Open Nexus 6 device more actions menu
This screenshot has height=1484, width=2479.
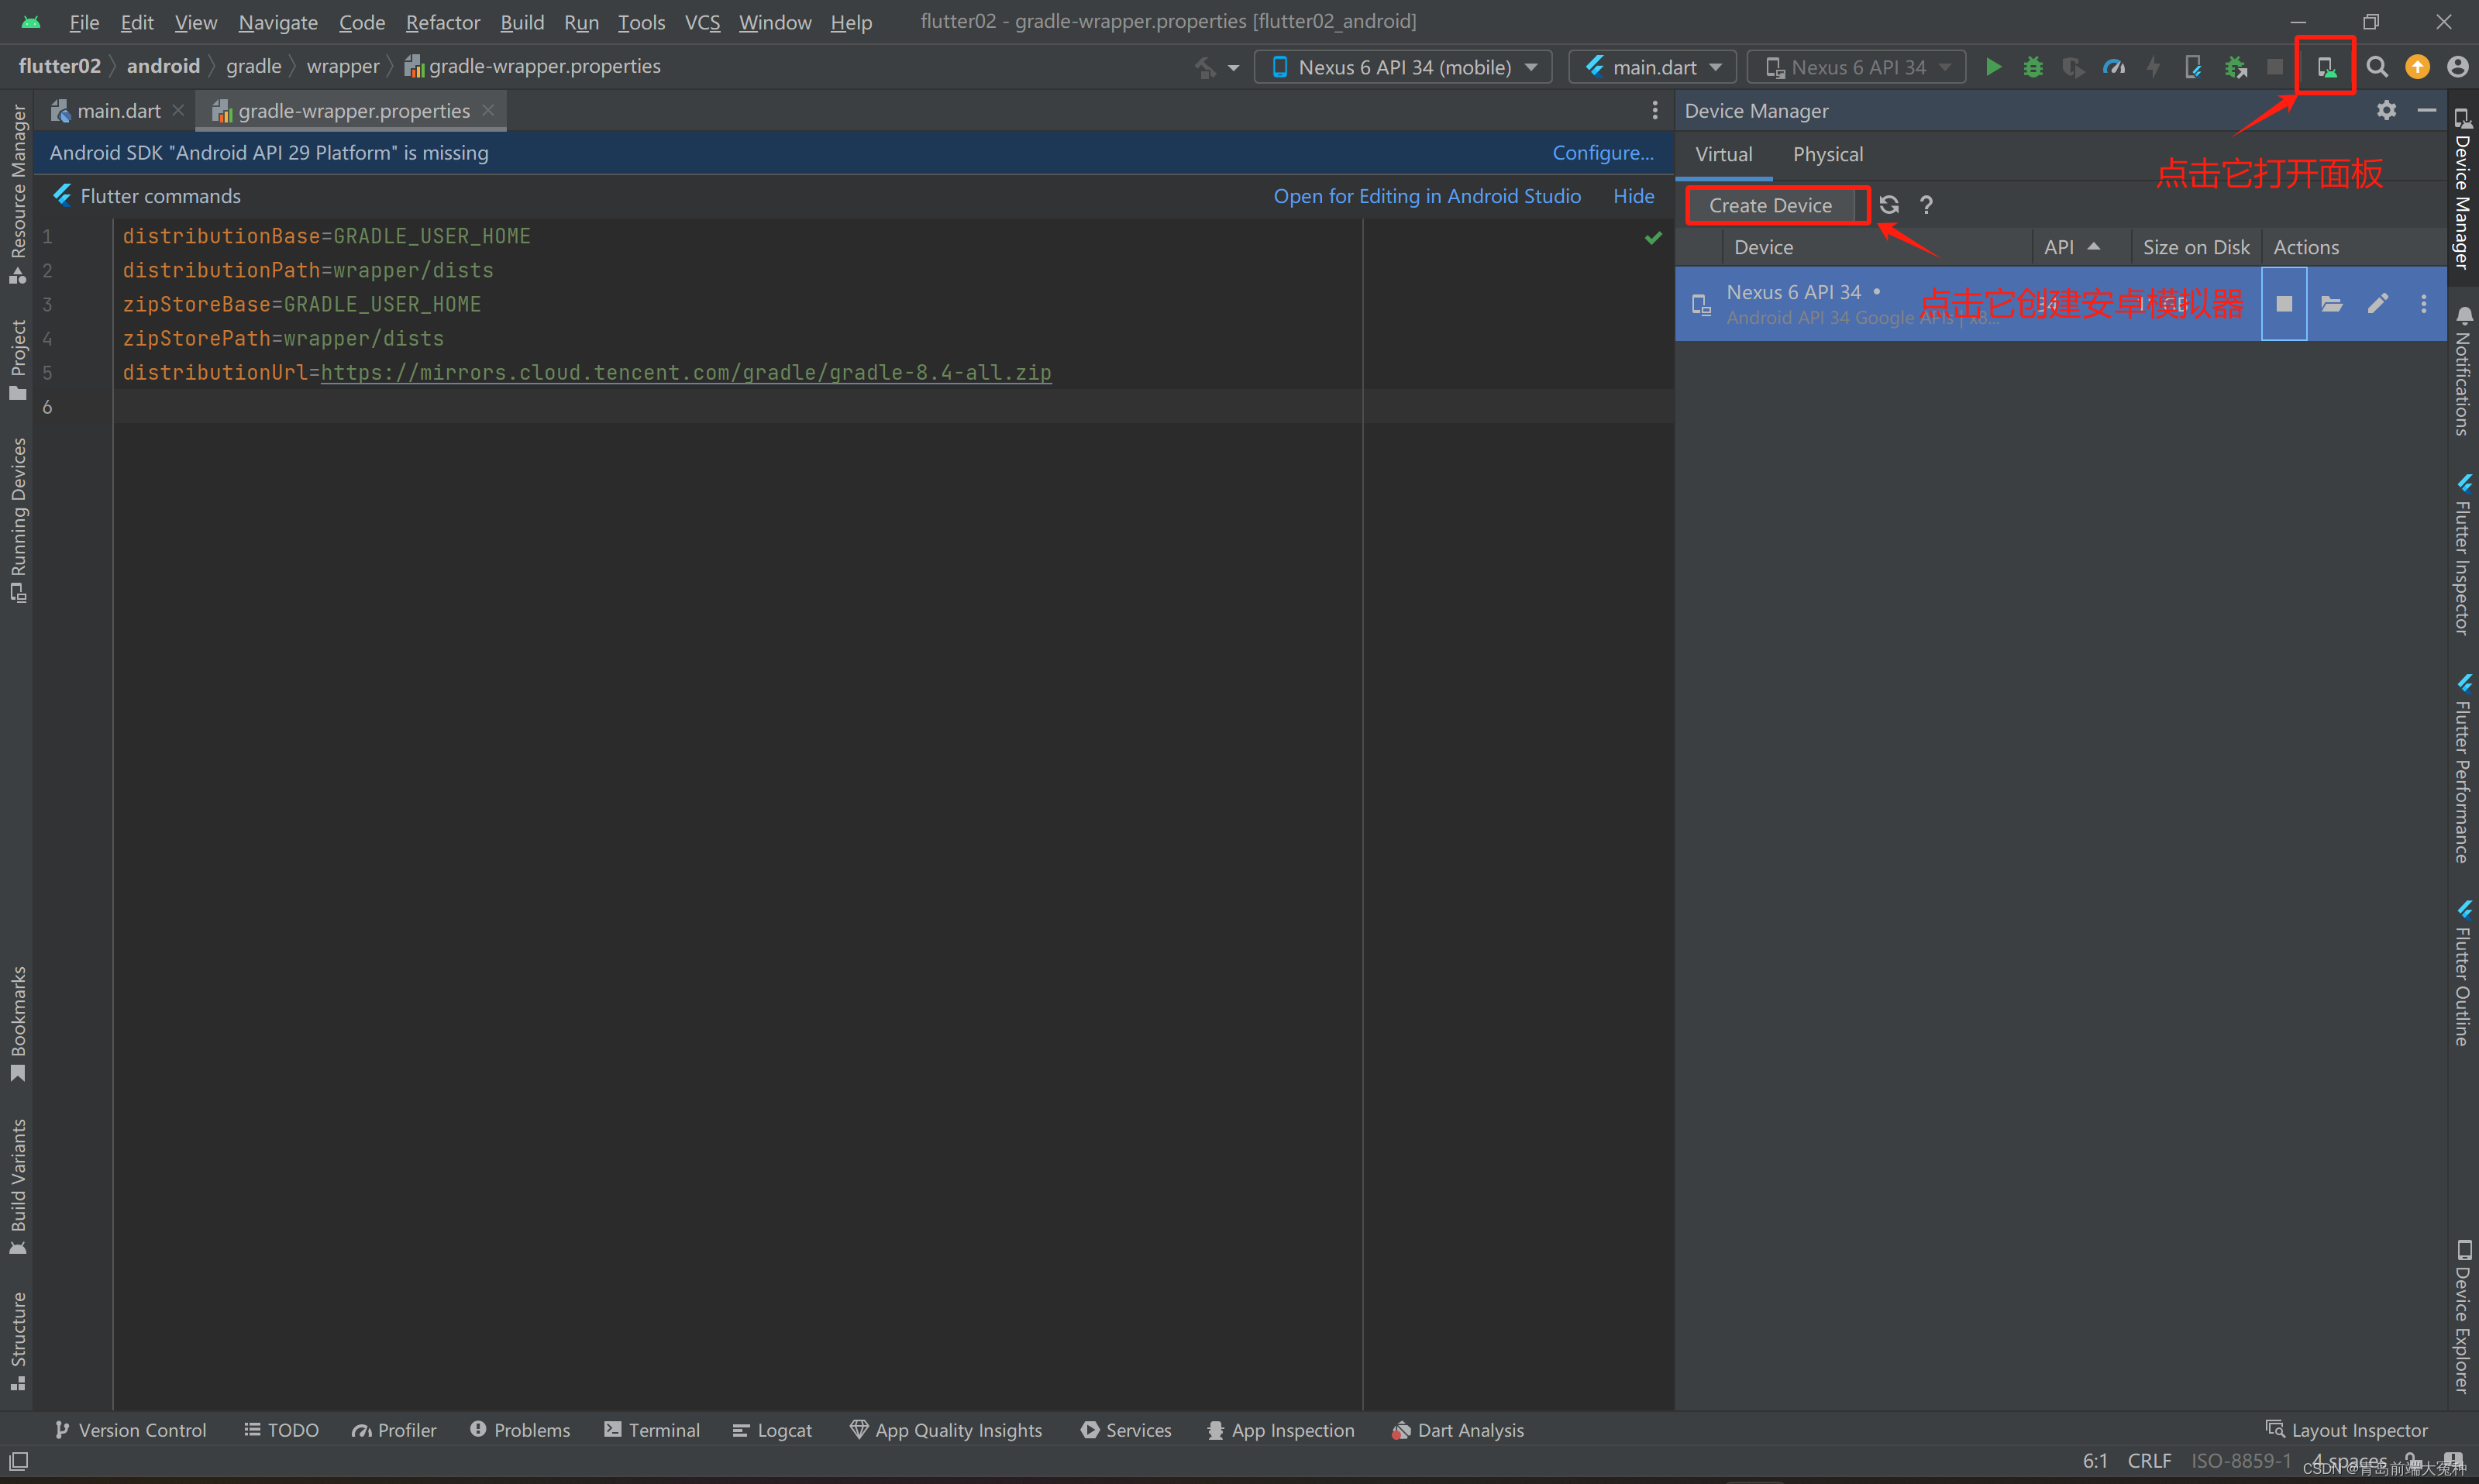[x=2423, y=304]
